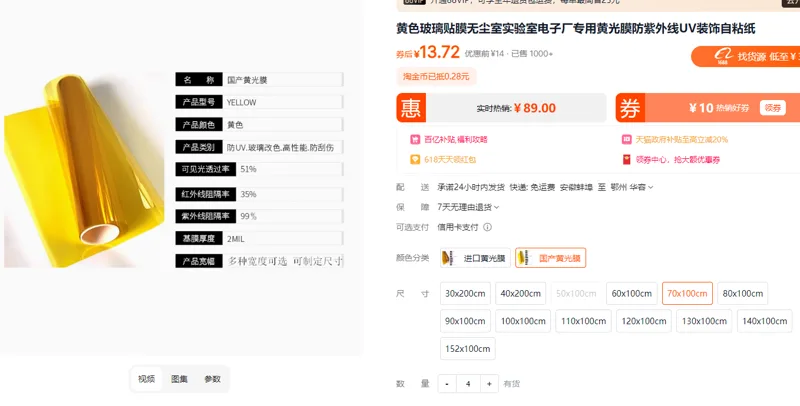
Task: Click the 淘金币已抵0.28元 tag
Action: pyautogui.click(x=436, y=77)
